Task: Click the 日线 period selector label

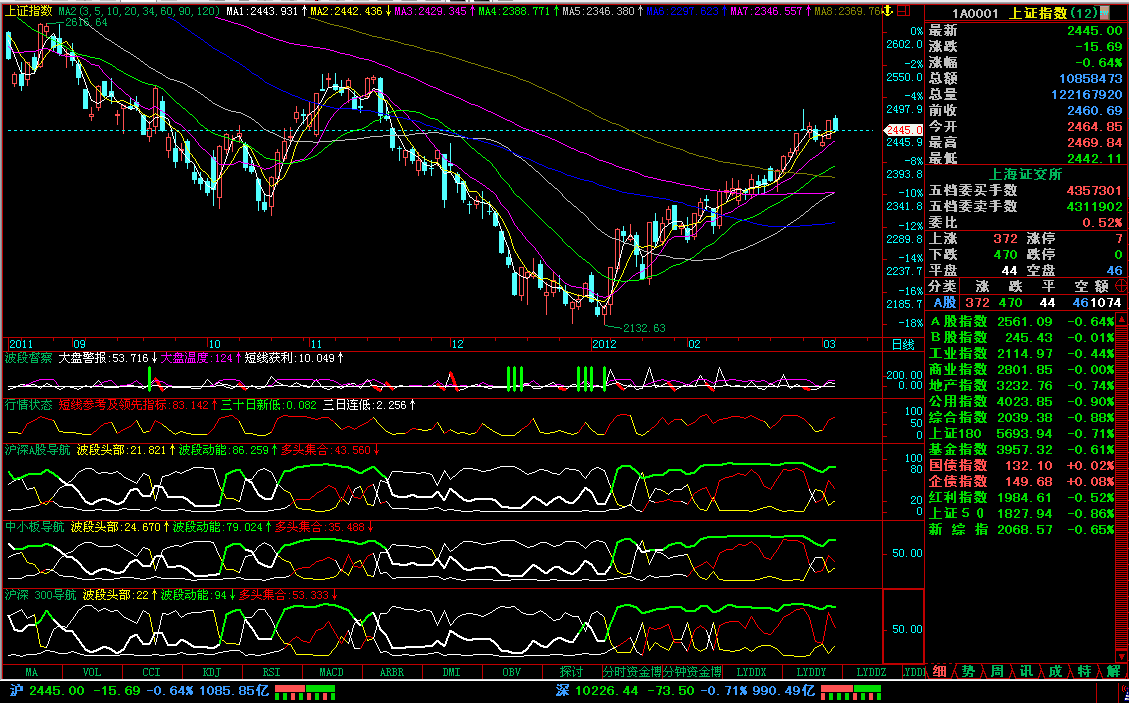Action: (902, 344)
